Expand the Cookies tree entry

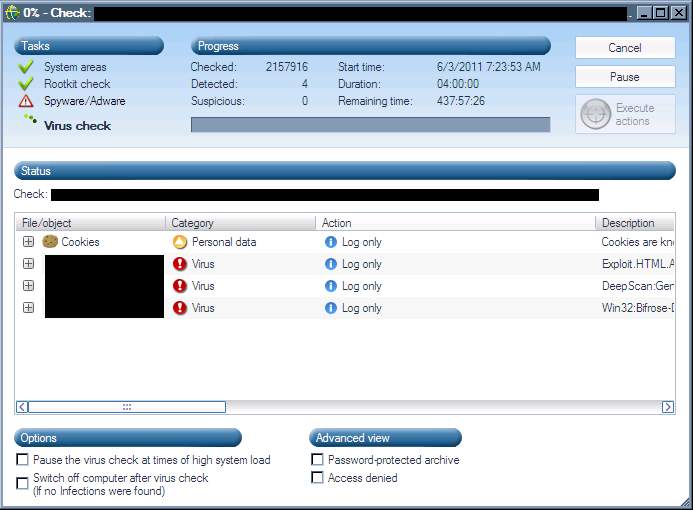pyautogui.click(x=28, y=242)
